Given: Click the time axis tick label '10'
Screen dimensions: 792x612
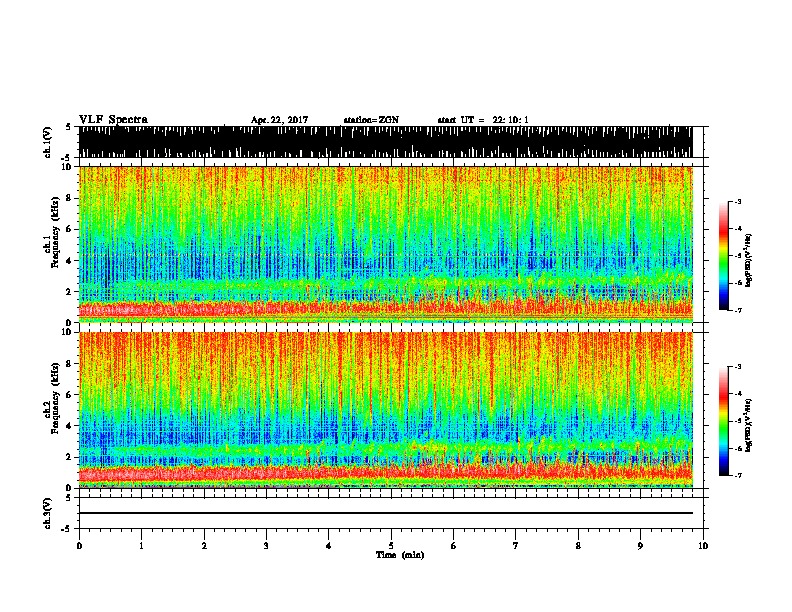Looking at the screenshot, I should click(x=703, y=546).
